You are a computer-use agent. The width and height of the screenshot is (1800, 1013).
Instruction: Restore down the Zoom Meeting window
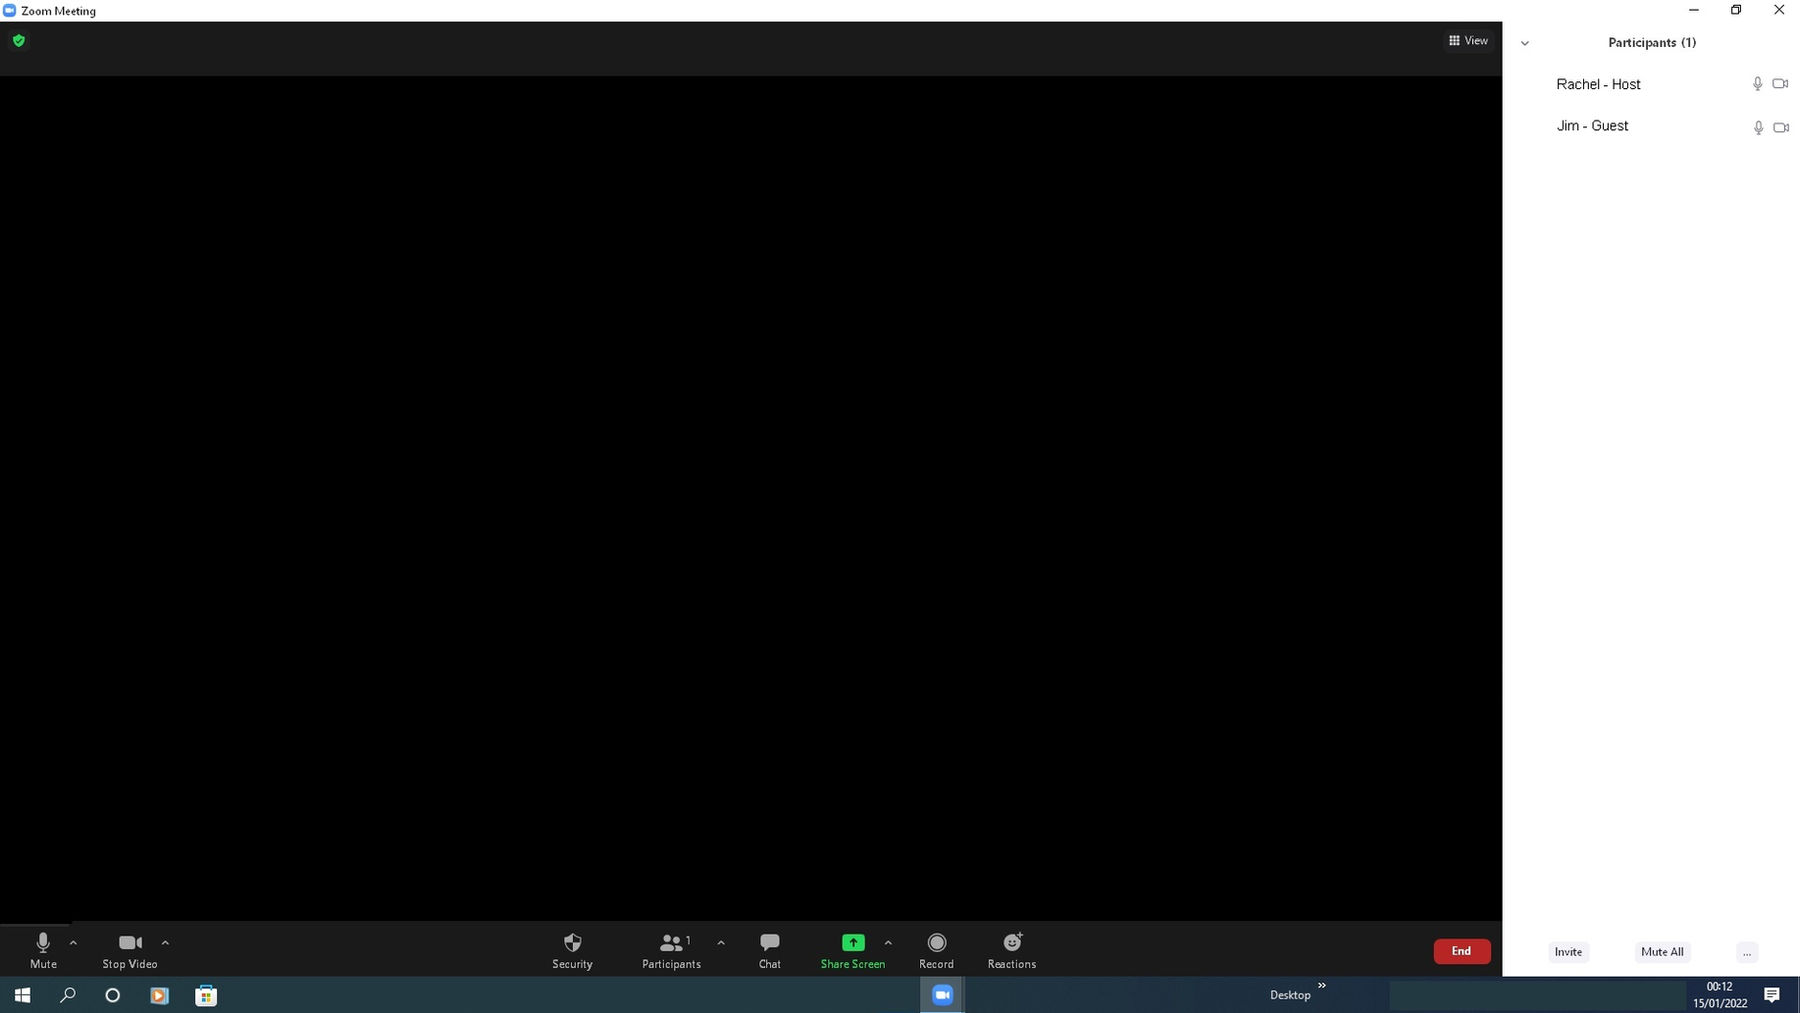(x=1736, y=10)
